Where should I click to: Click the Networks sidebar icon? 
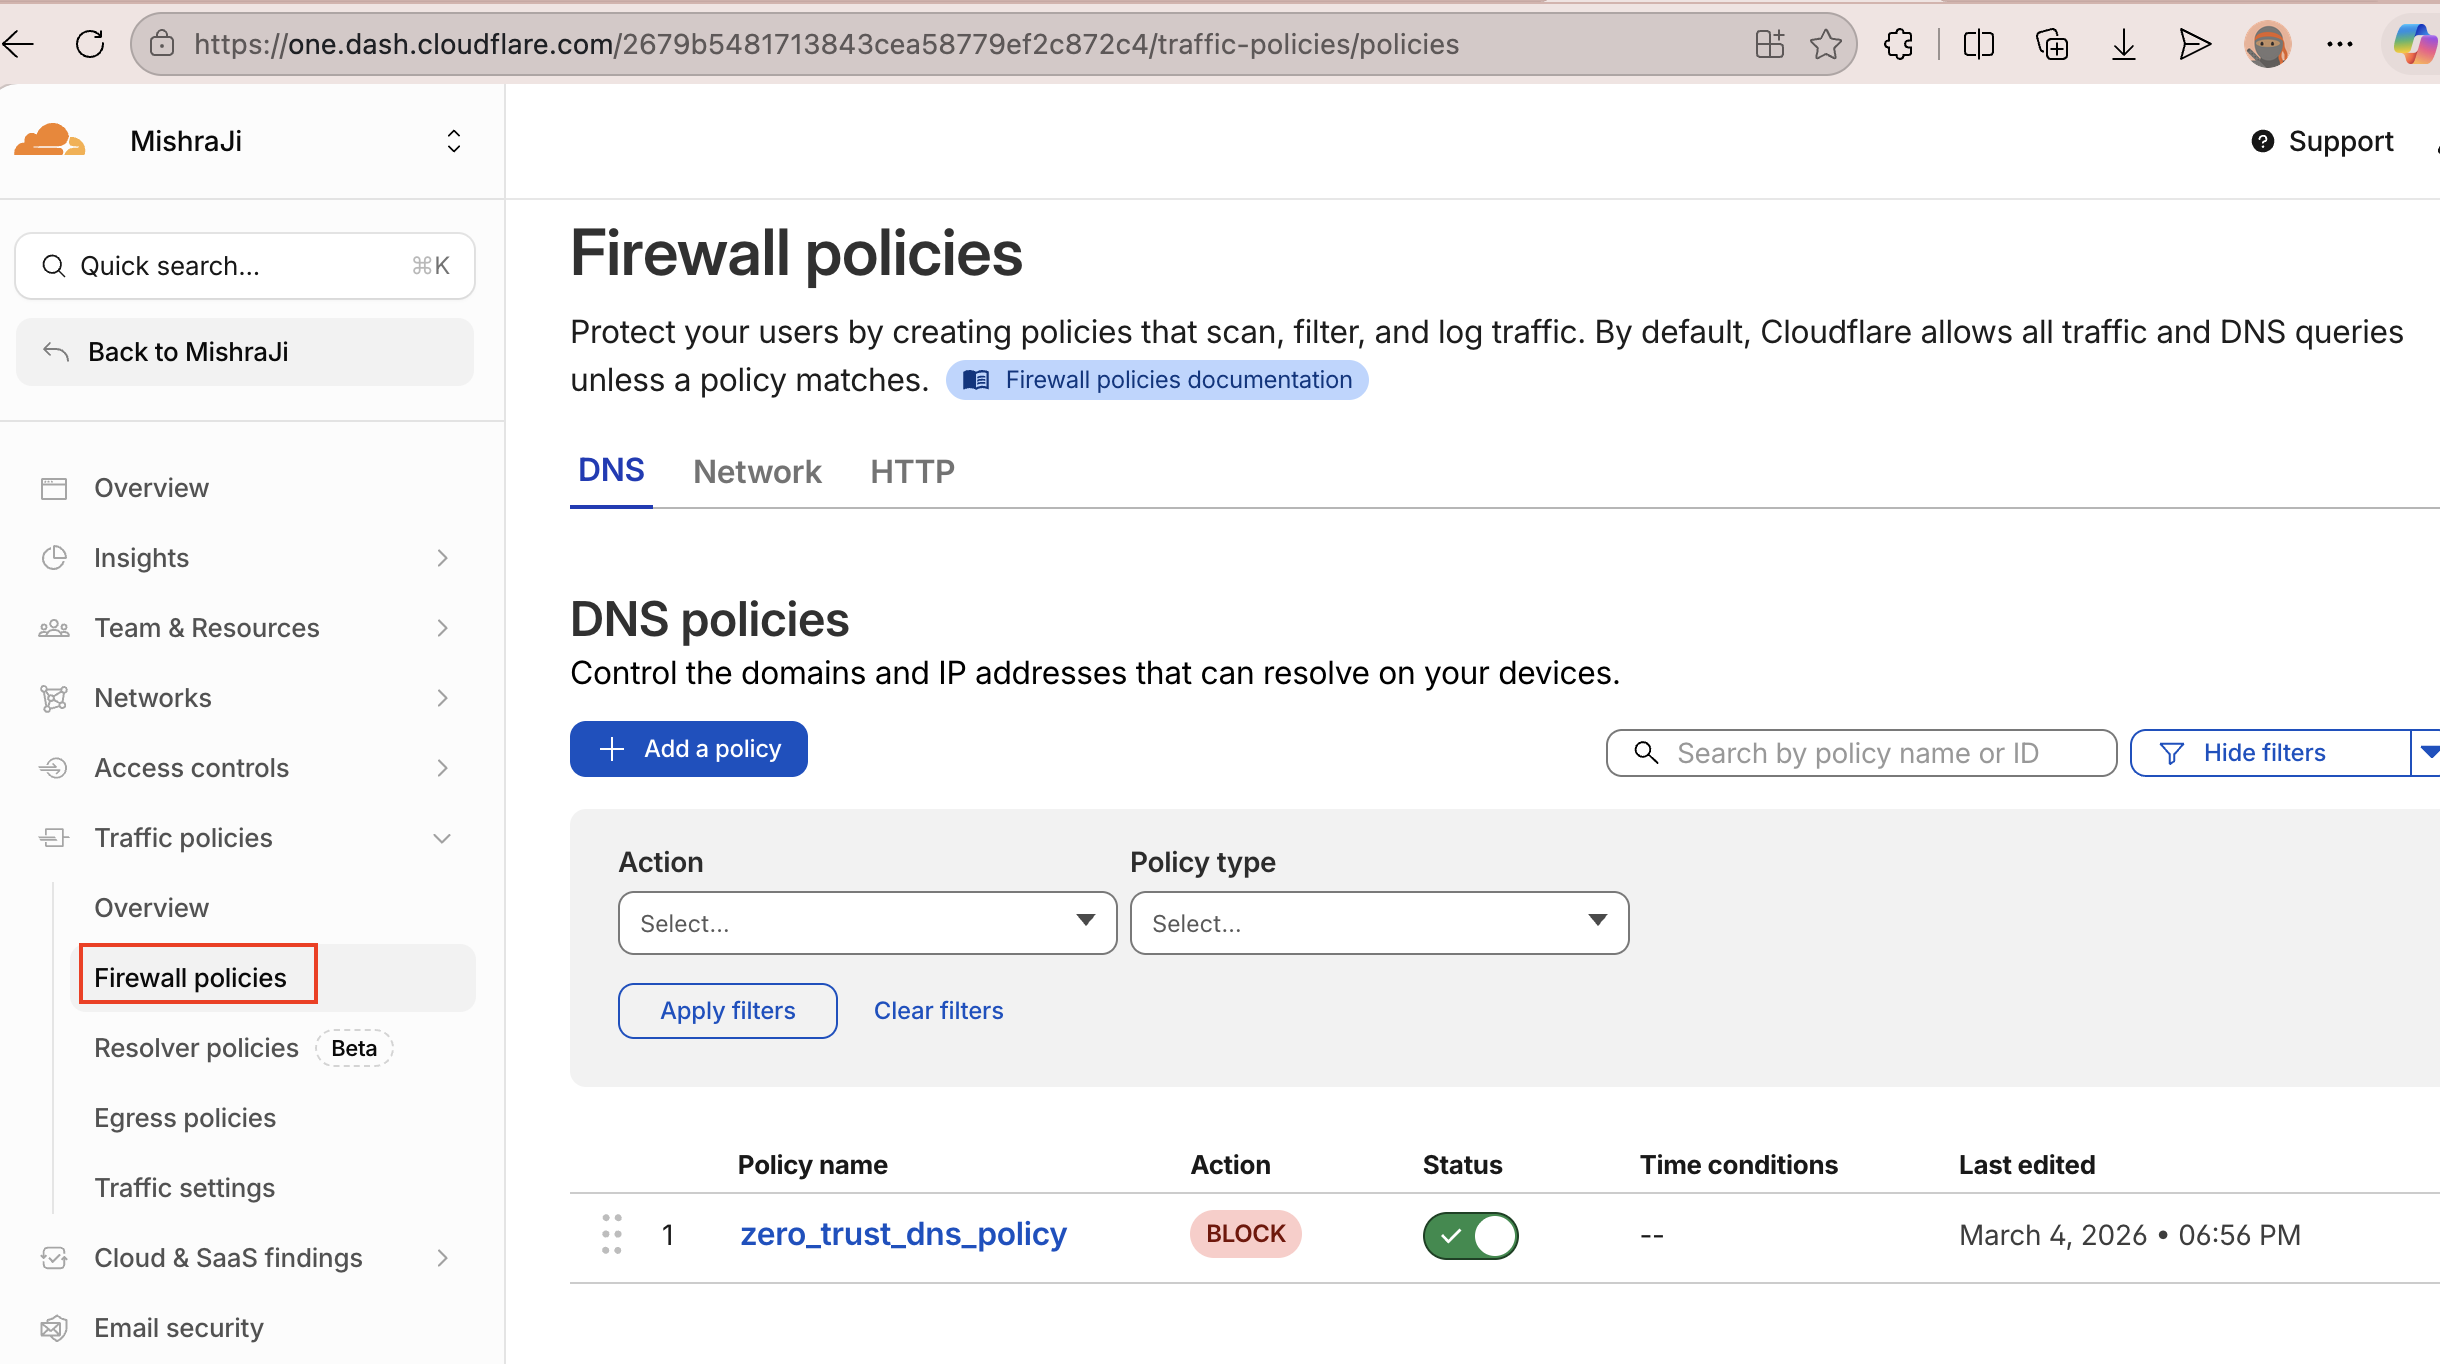(x=55, y=697)
